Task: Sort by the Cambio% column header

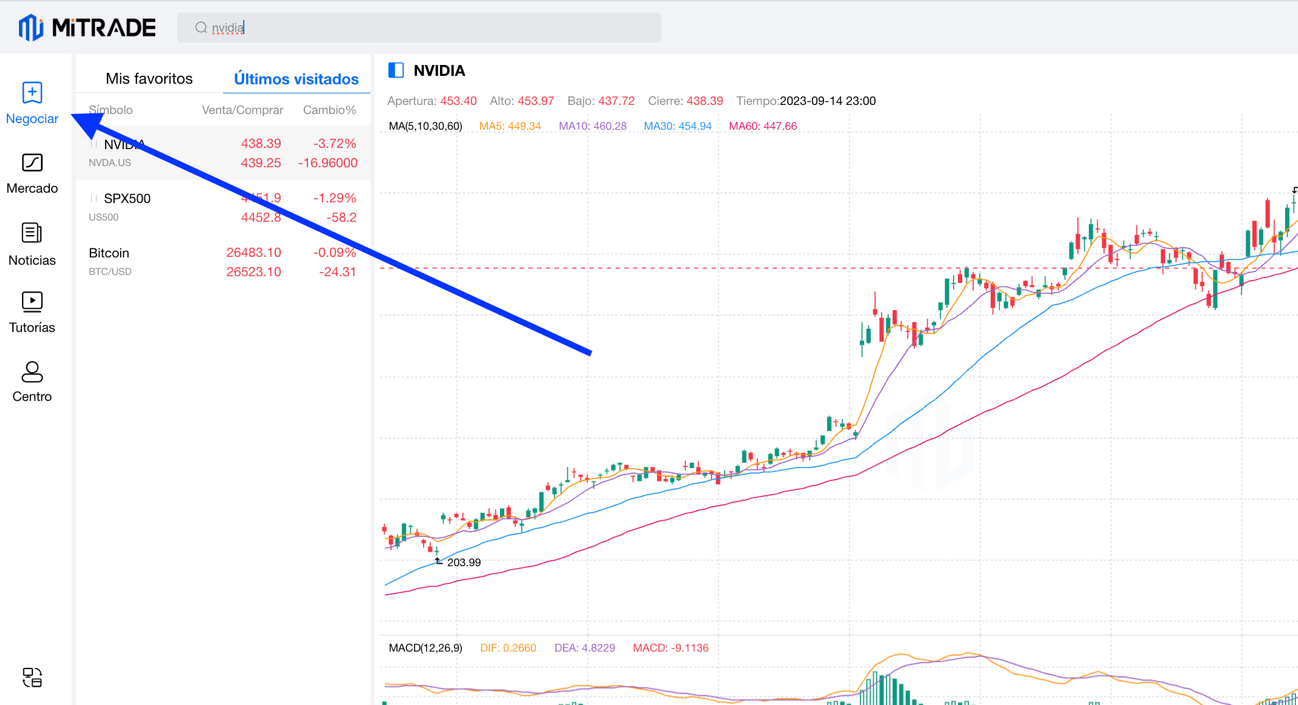Action: (x=329, y=110)
